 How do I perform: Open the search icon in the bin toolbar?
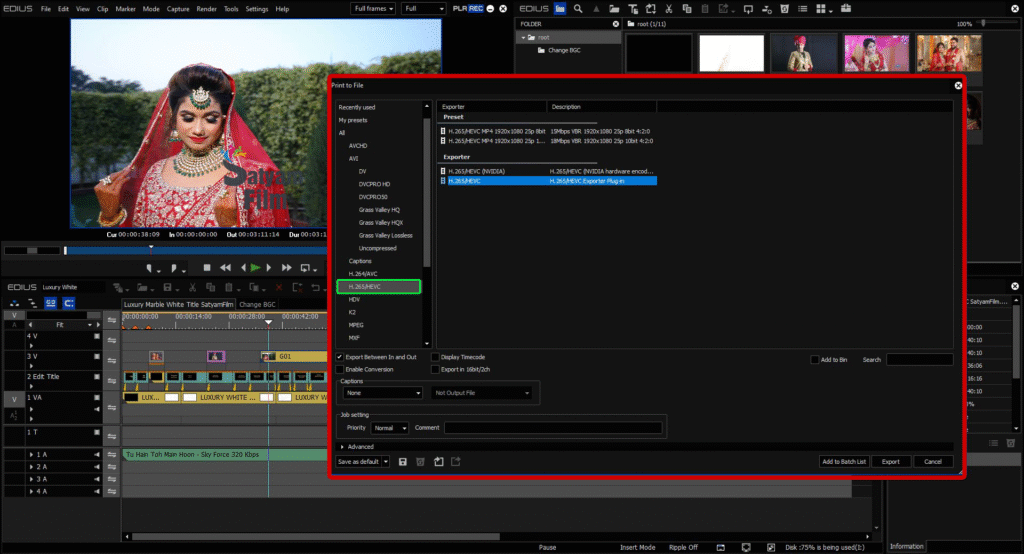(x=578, y=8)
